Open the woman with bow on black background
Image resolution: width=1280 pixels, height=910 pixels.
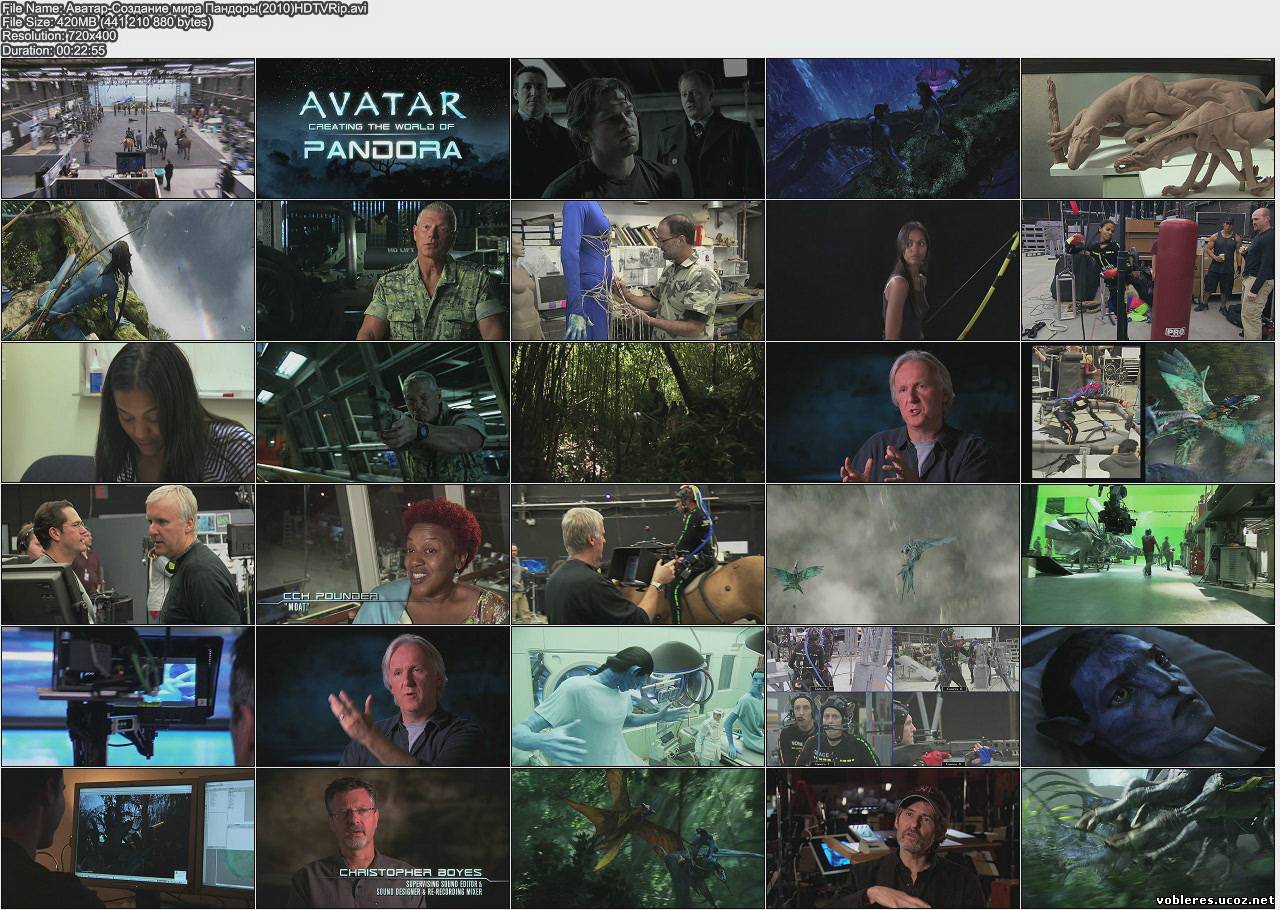pos(893,270)
